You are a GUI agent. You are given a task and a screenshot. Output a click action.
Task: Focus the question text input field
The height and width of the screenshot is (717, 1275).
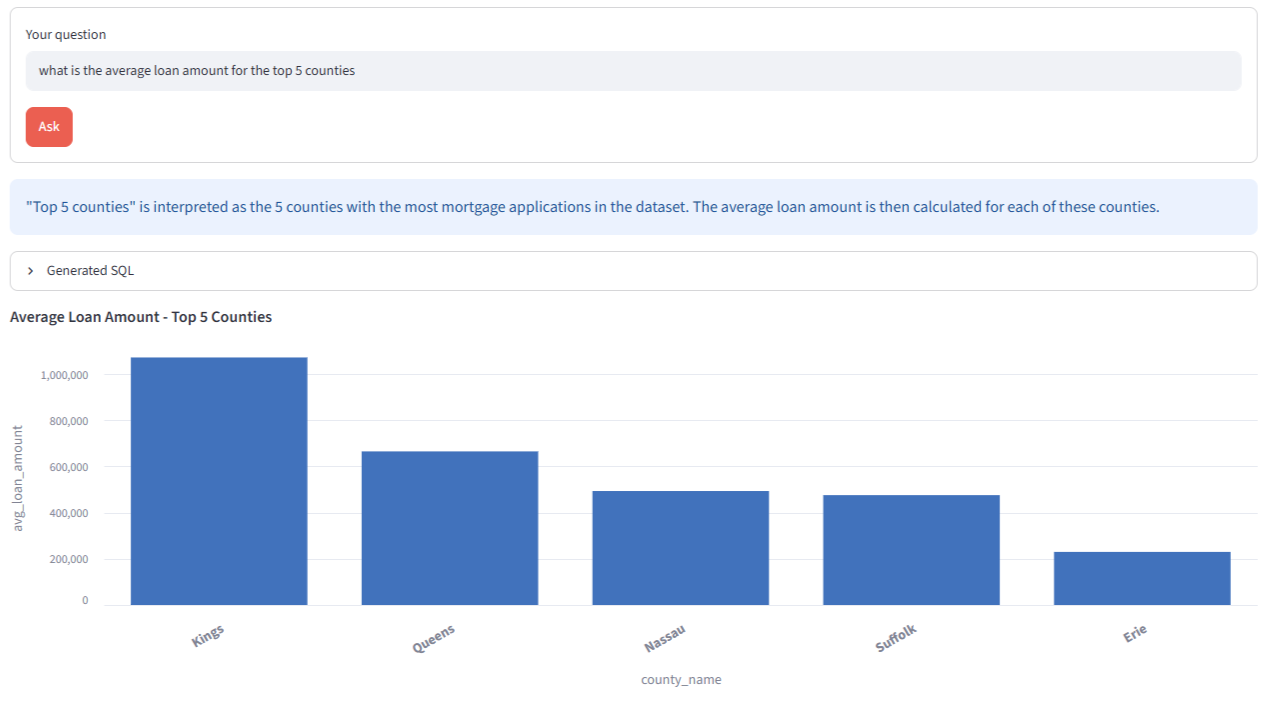(x=633, y=71)
